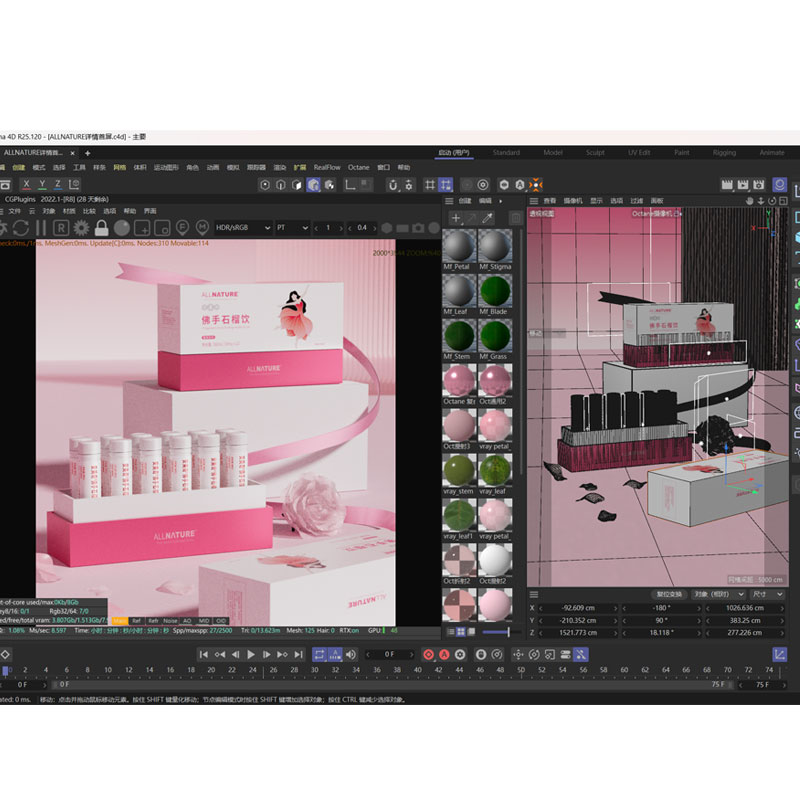Open the PT kernel dropdown
The height and width of the screenshot is (800, 800).
292,228
